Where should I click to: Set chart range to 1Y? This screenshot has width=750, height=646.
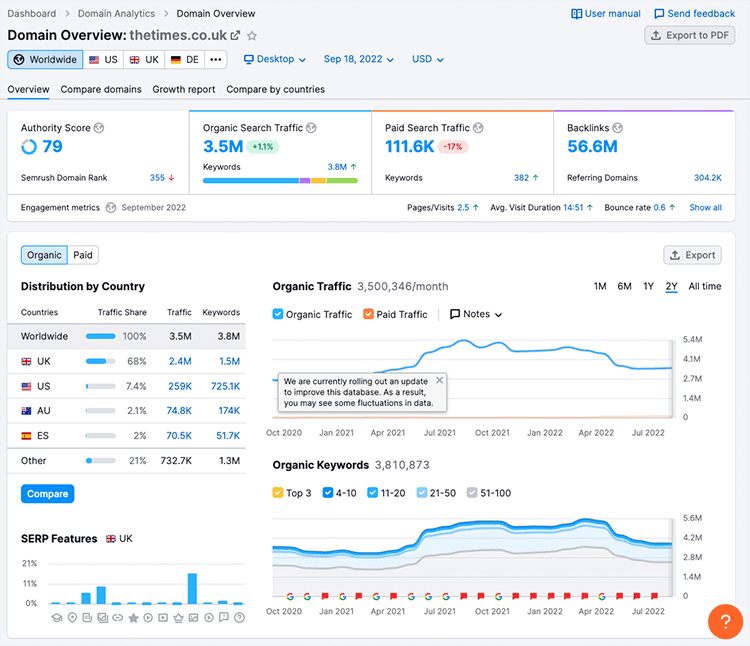[x=648, y=286]
